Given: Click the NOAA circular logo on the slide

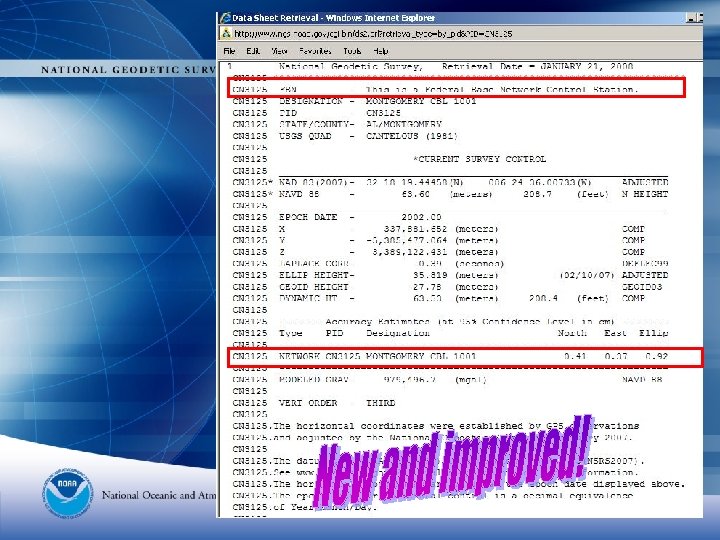Looking at the screenshot, I should tap(68, 494).
